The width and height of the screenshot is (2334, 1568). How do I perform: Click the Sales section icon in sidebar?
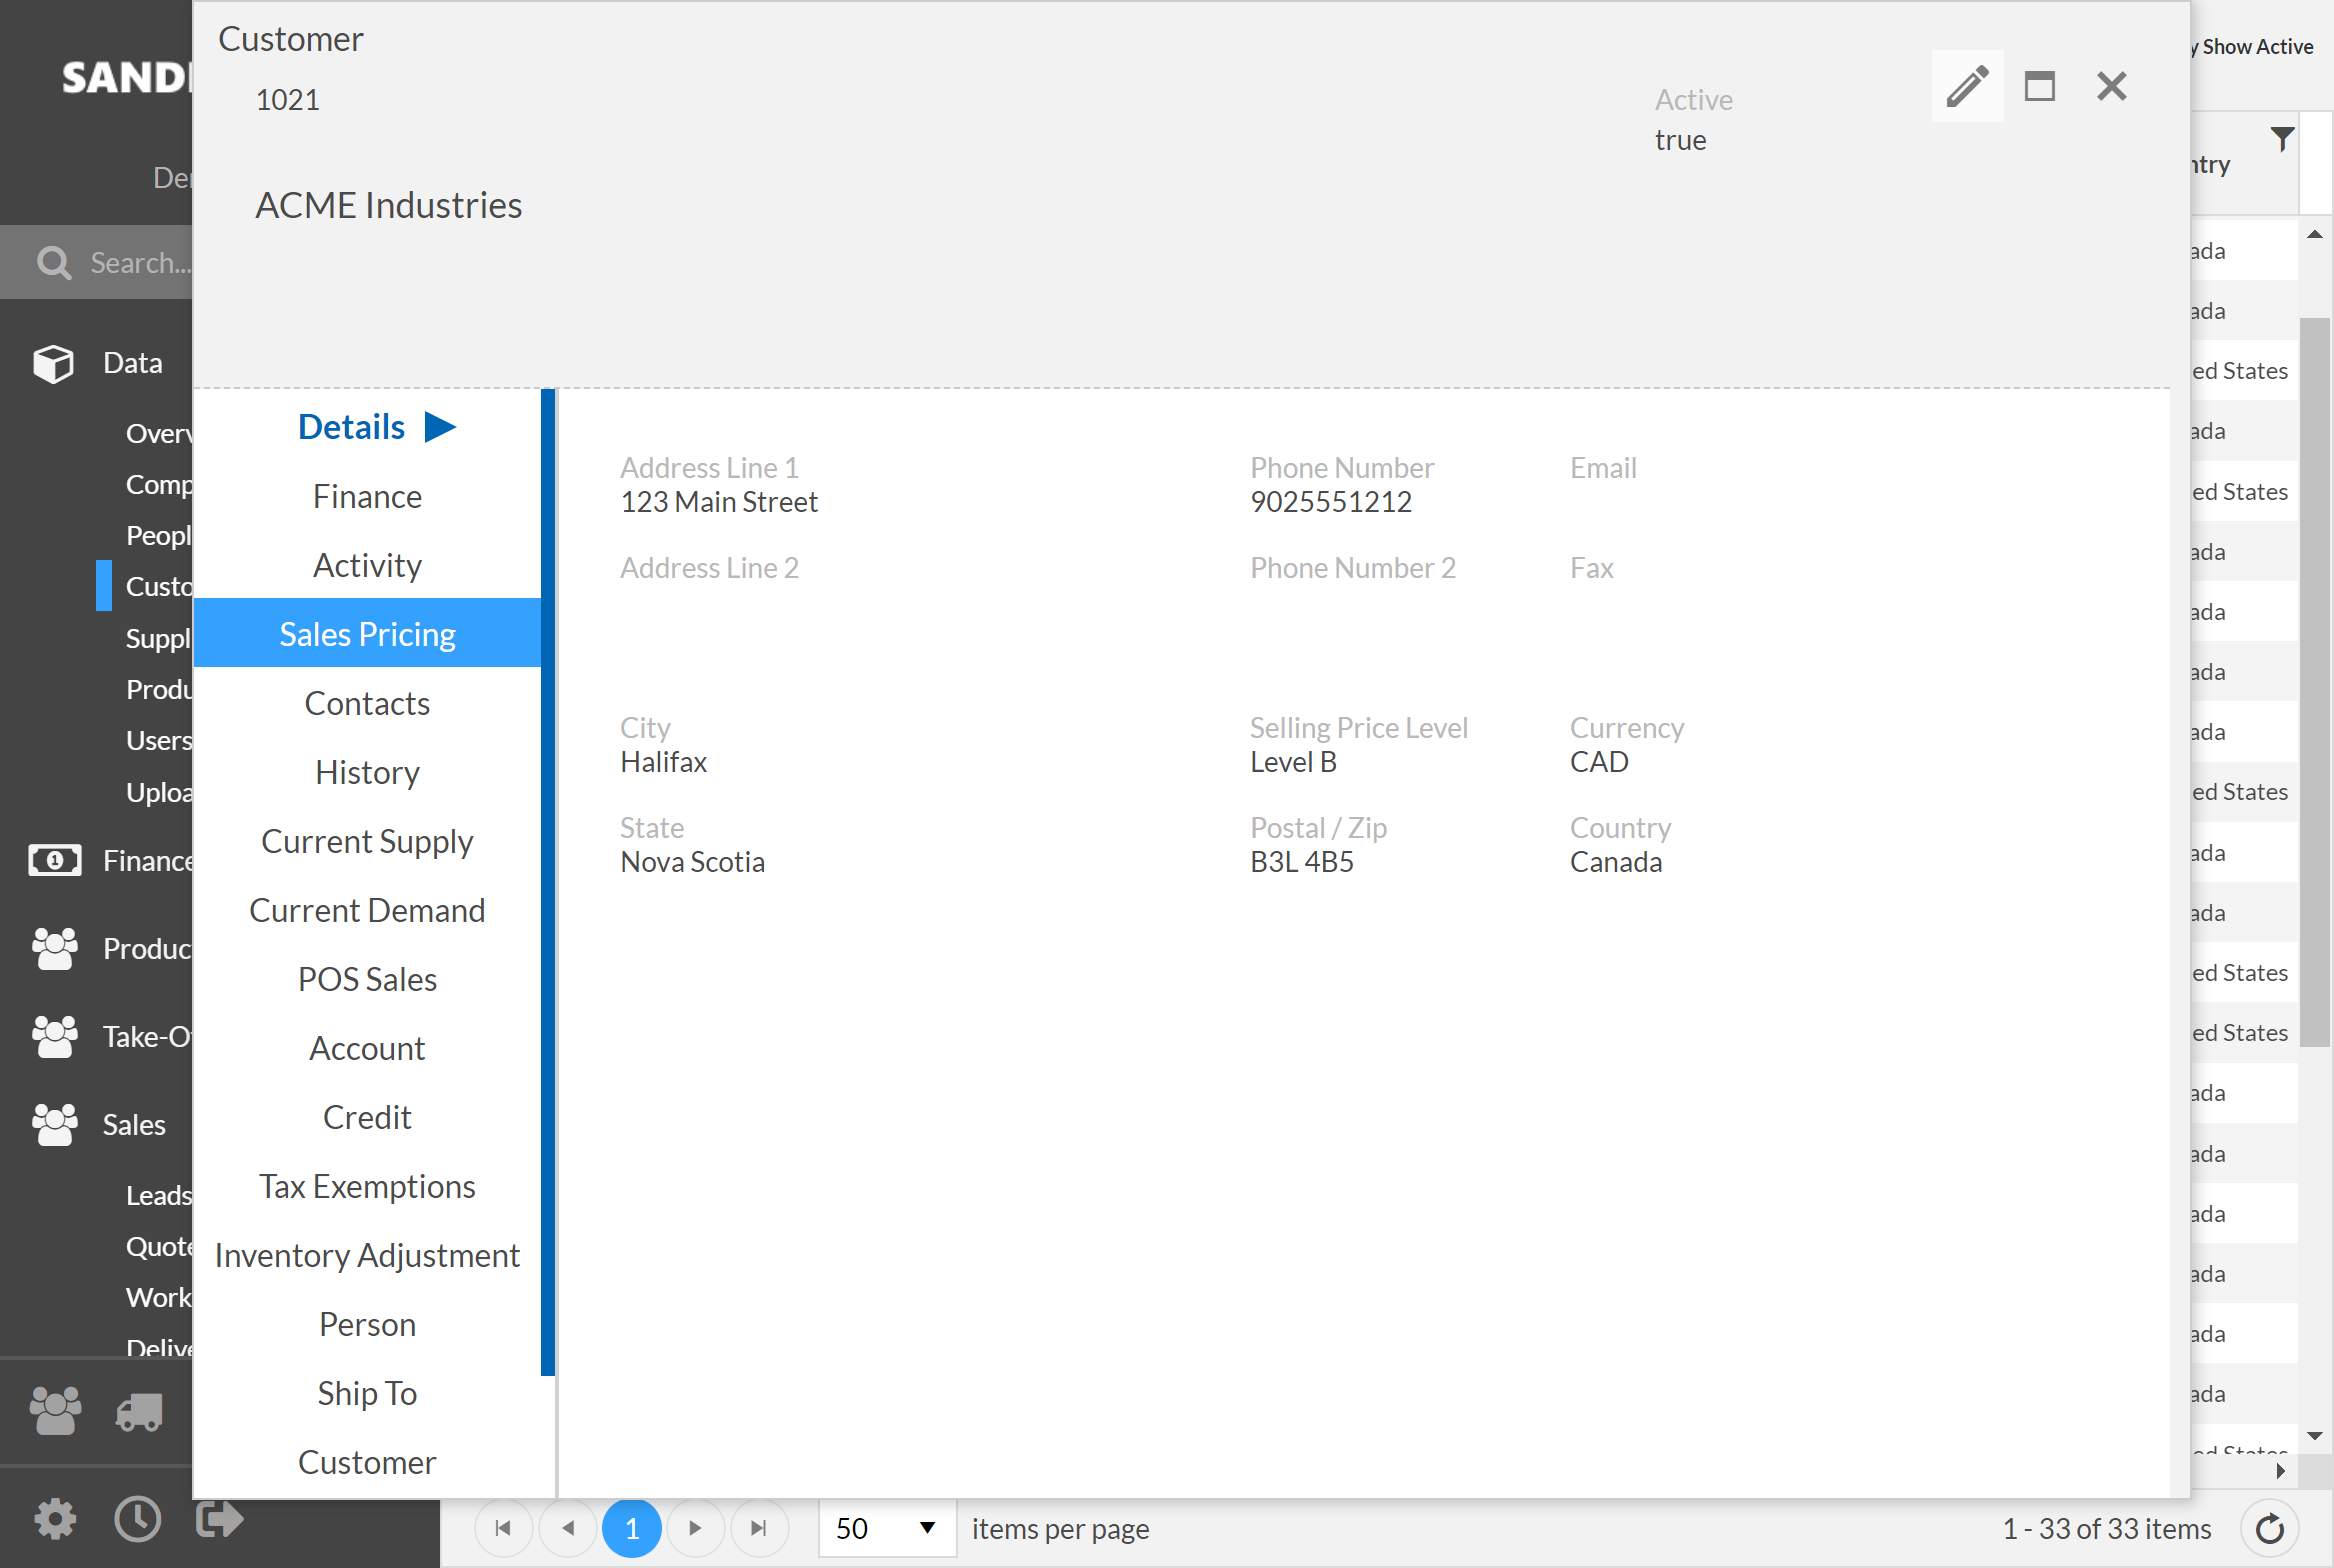pyautogui.click(x=52, y=1124)
